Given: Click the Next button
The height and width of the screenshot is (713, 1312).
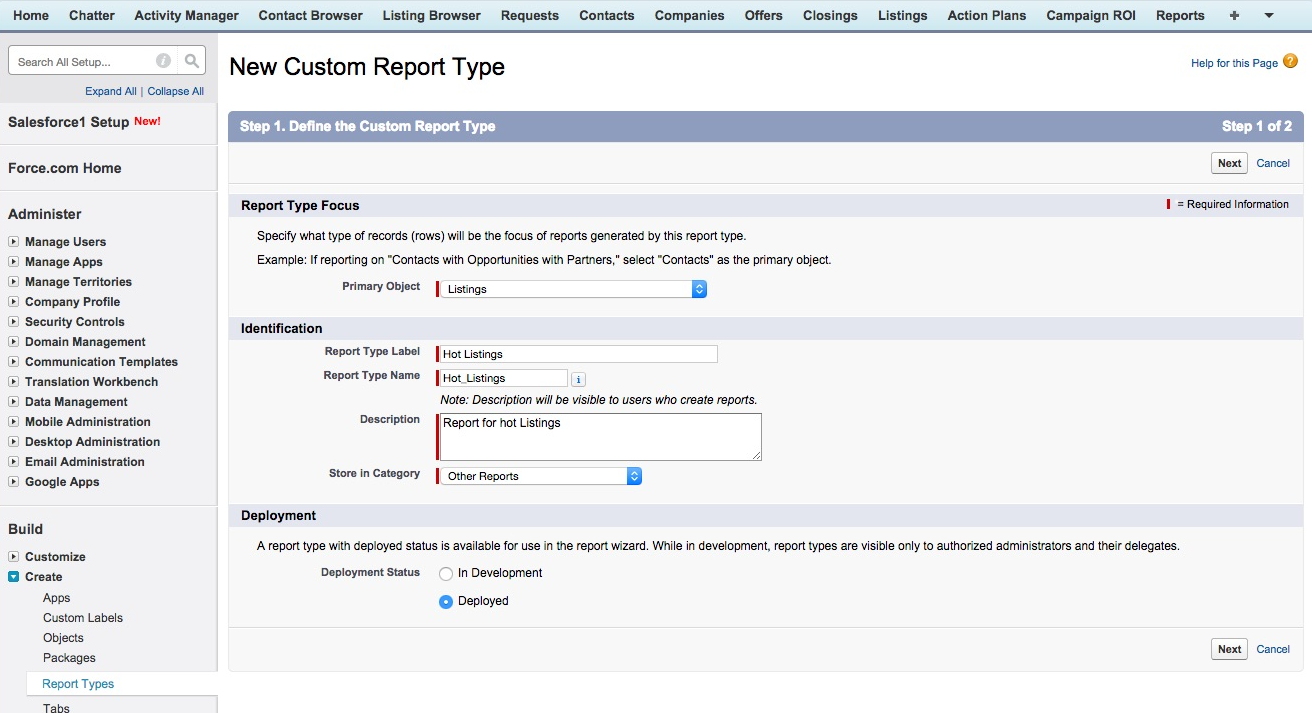Looking at the screenshot, I should tap(1229, 163).
